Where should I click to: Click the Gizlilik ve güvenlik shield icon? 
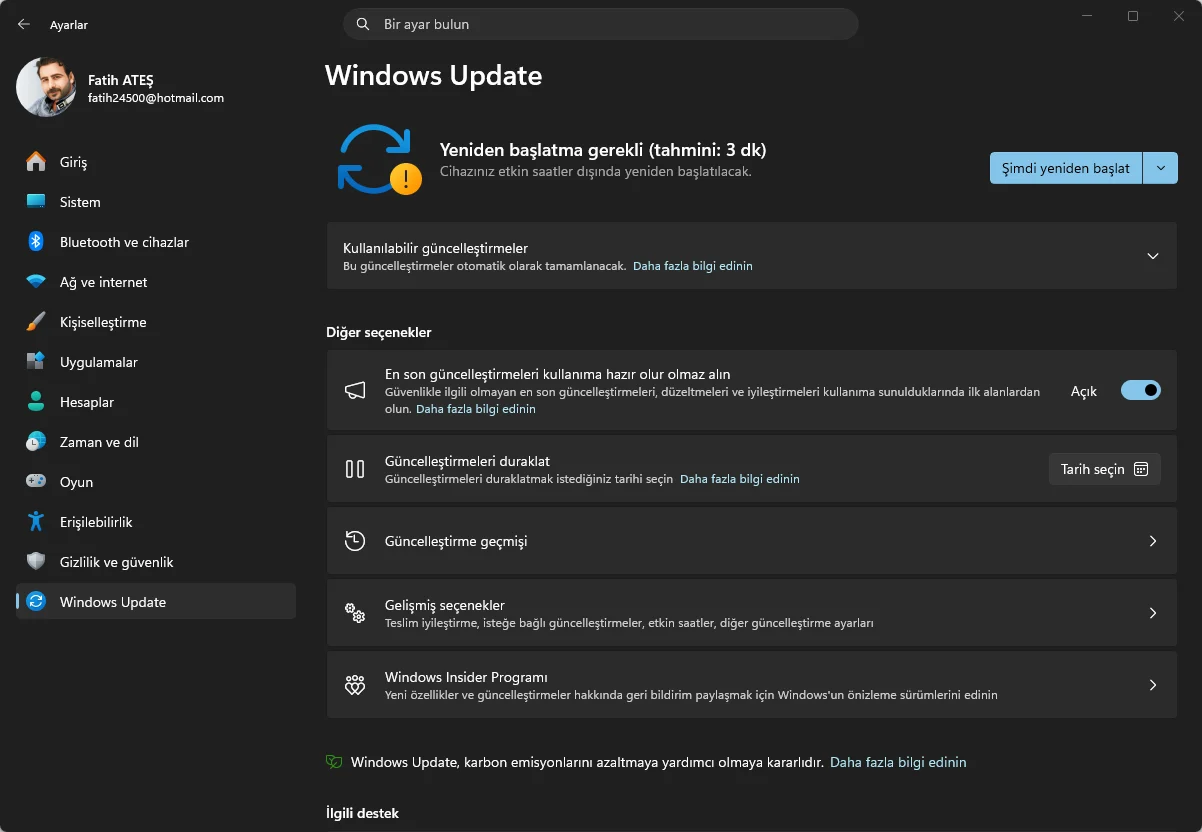coord(36,562)
